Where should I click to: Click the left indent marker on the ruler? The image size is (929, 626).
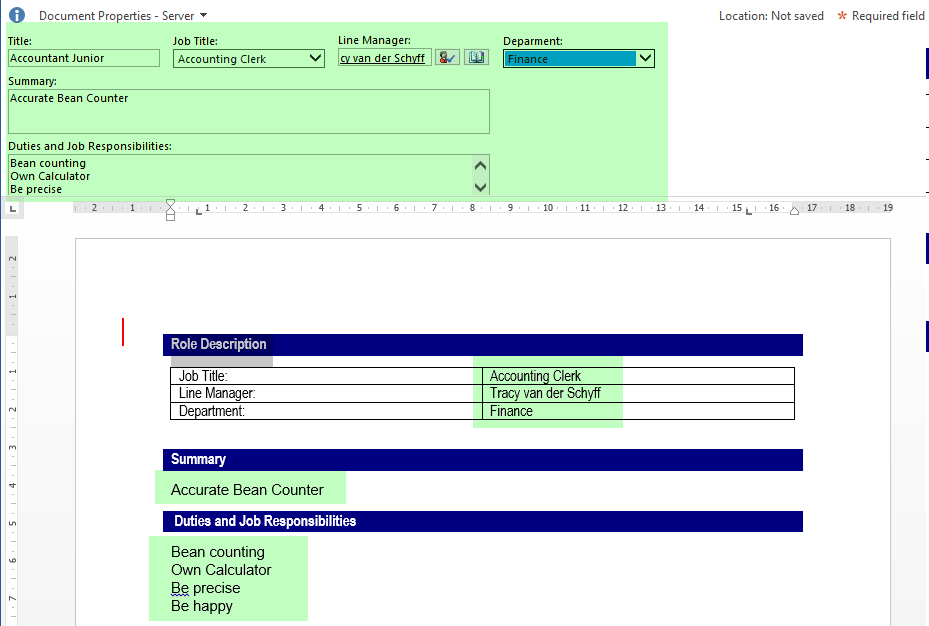tap(170, 210)
